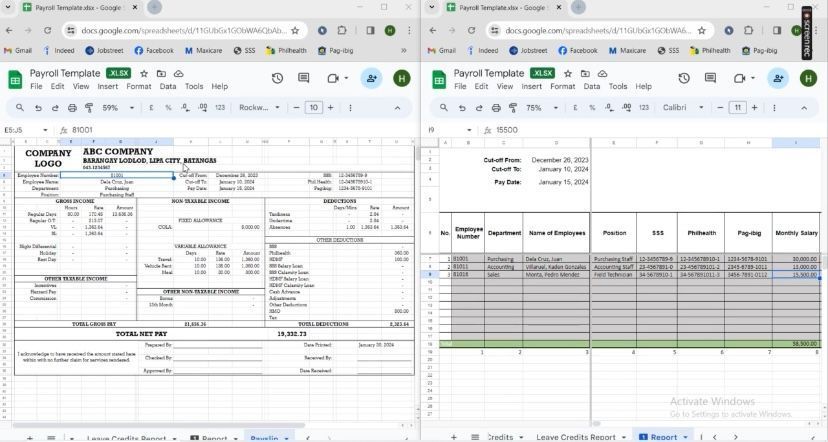This screenshot has height=442, width=828.
Task: Click the font size field showing 10
Action: (x=314, y=108)
